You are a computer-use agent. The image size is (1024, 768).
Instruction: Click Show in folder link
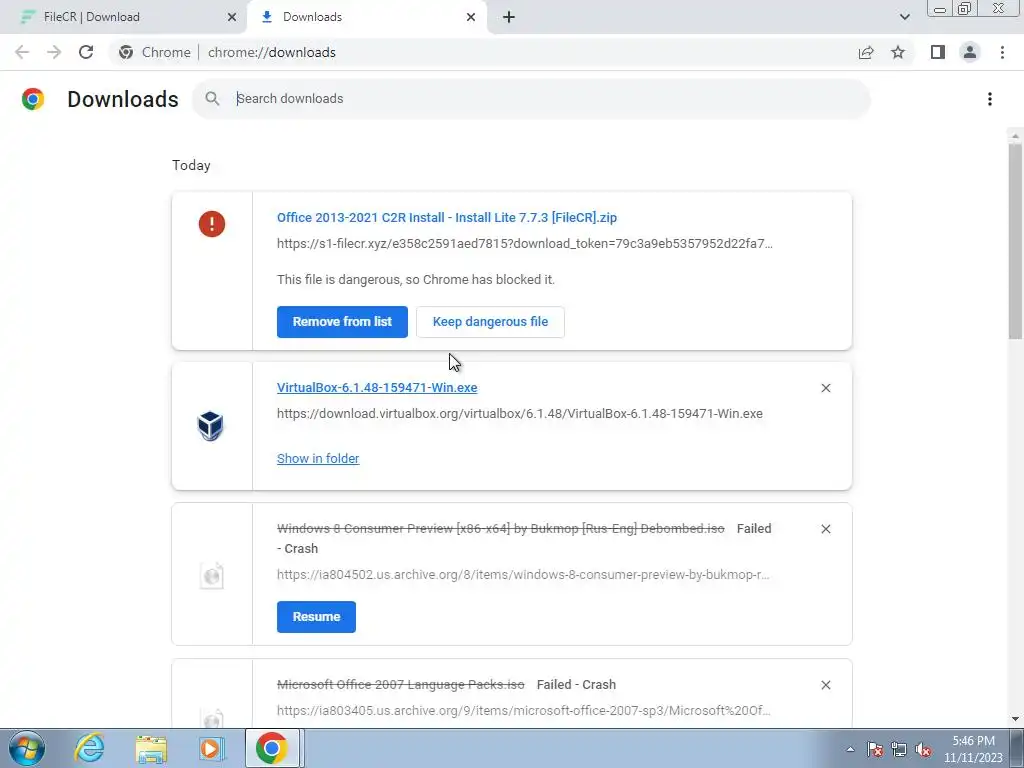point(318,458)
